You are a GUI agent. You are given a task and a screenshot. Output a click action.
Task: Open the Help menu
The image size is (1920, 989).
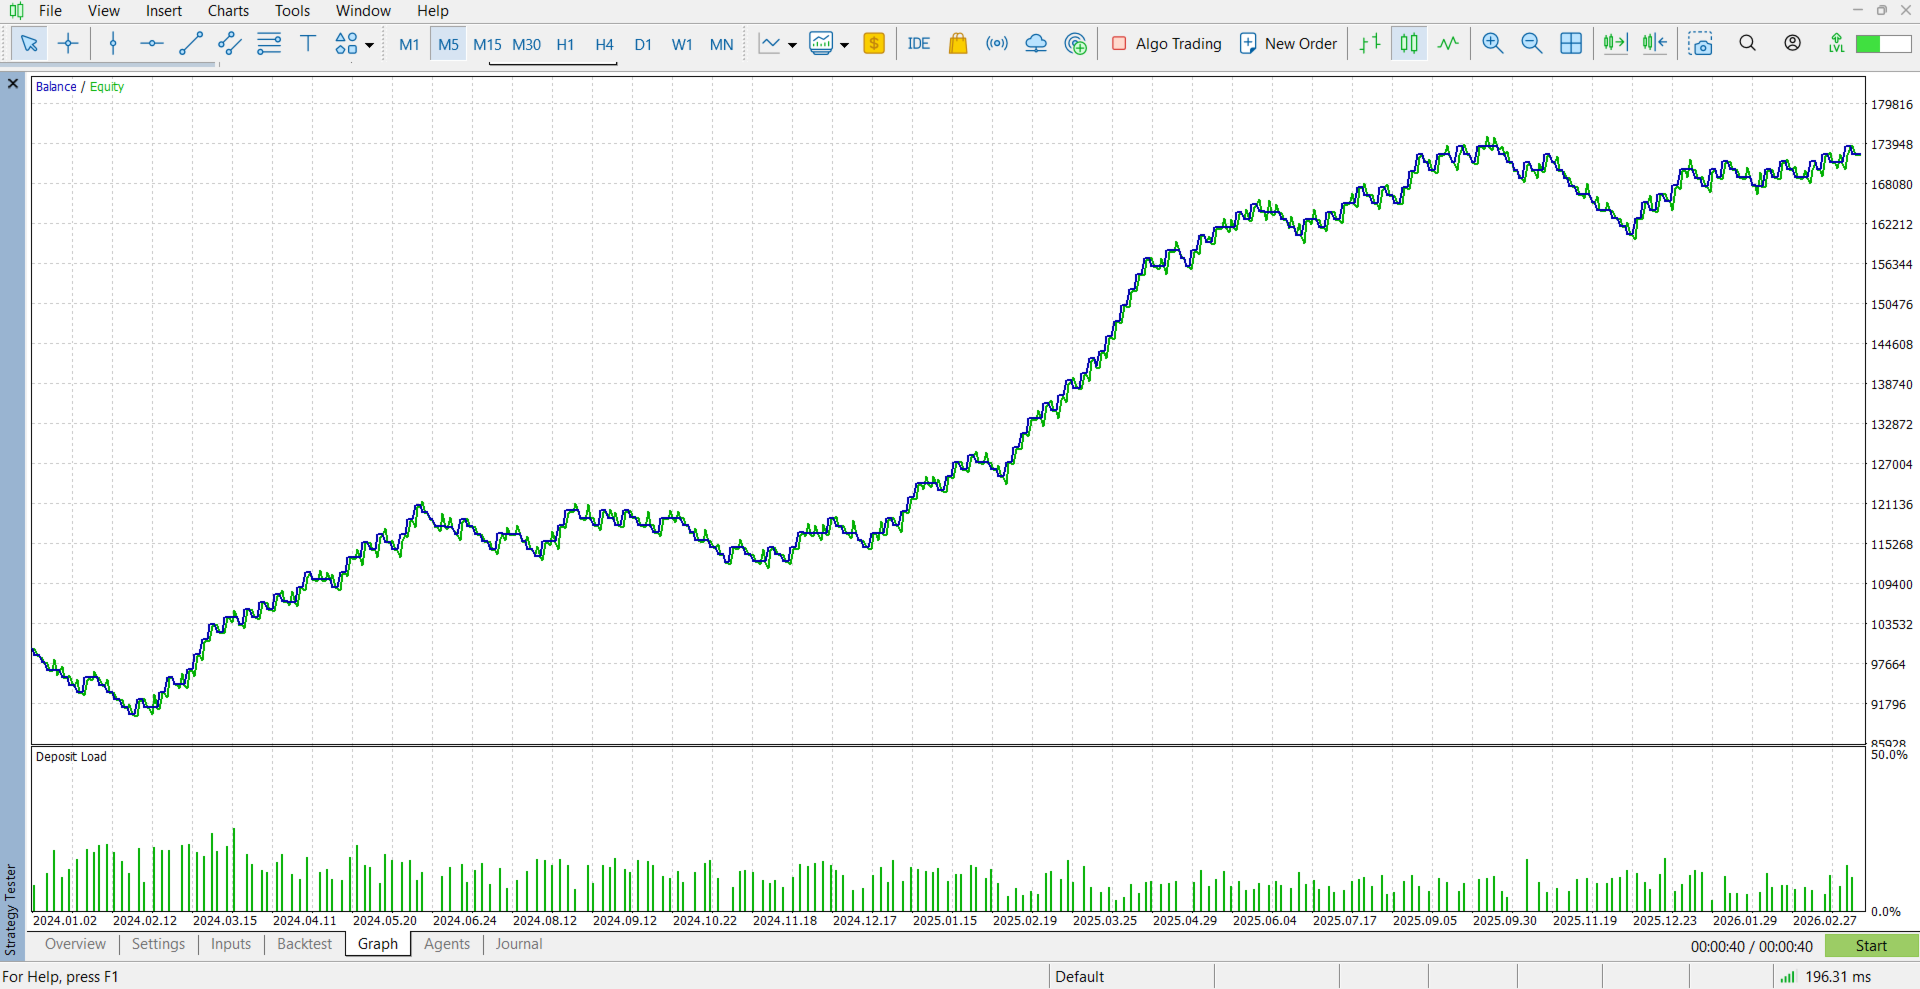click(433, 11)
